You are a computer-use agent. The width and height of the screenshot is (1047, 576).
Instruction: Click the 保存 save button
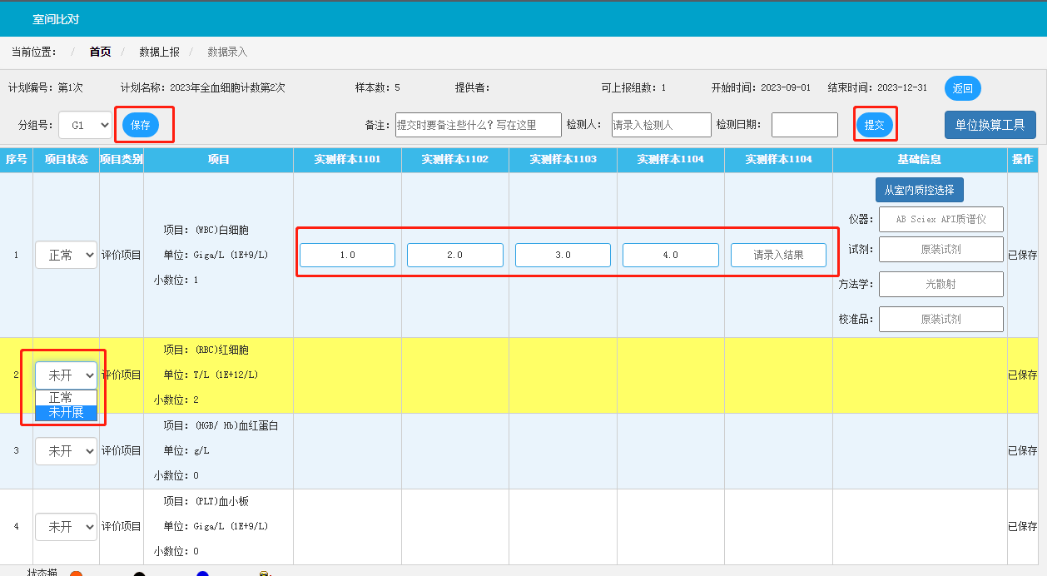click(140, 125)
